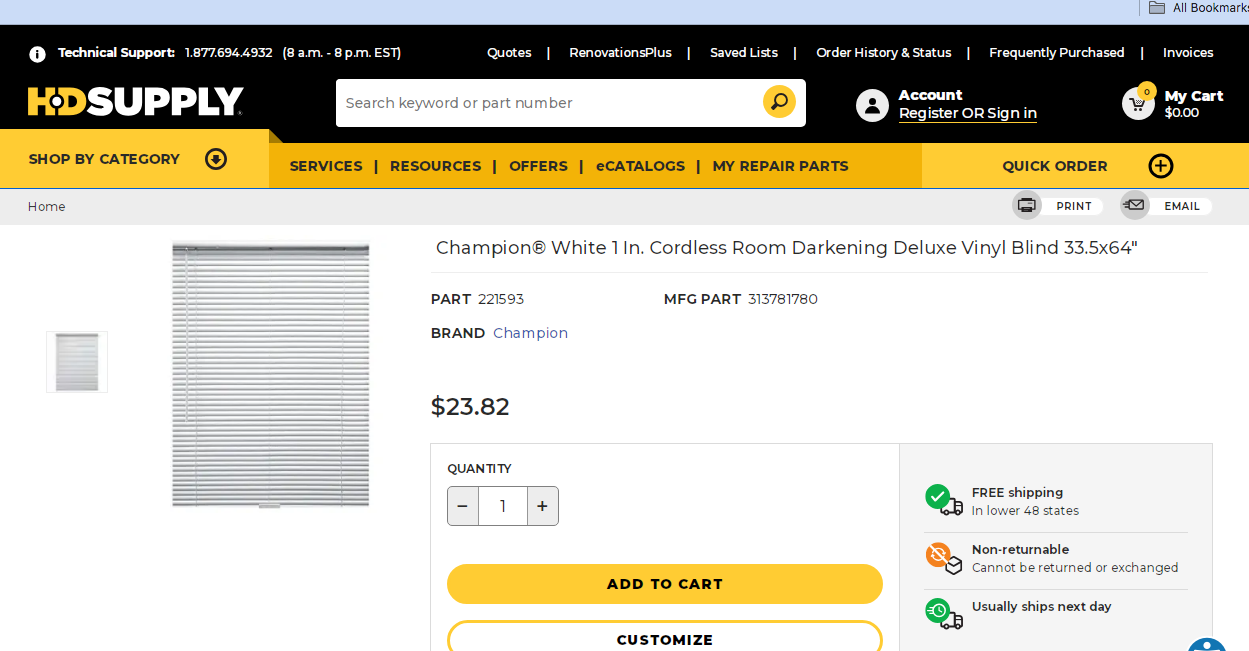Click the account avatar icon

click(x=871, y=103)
